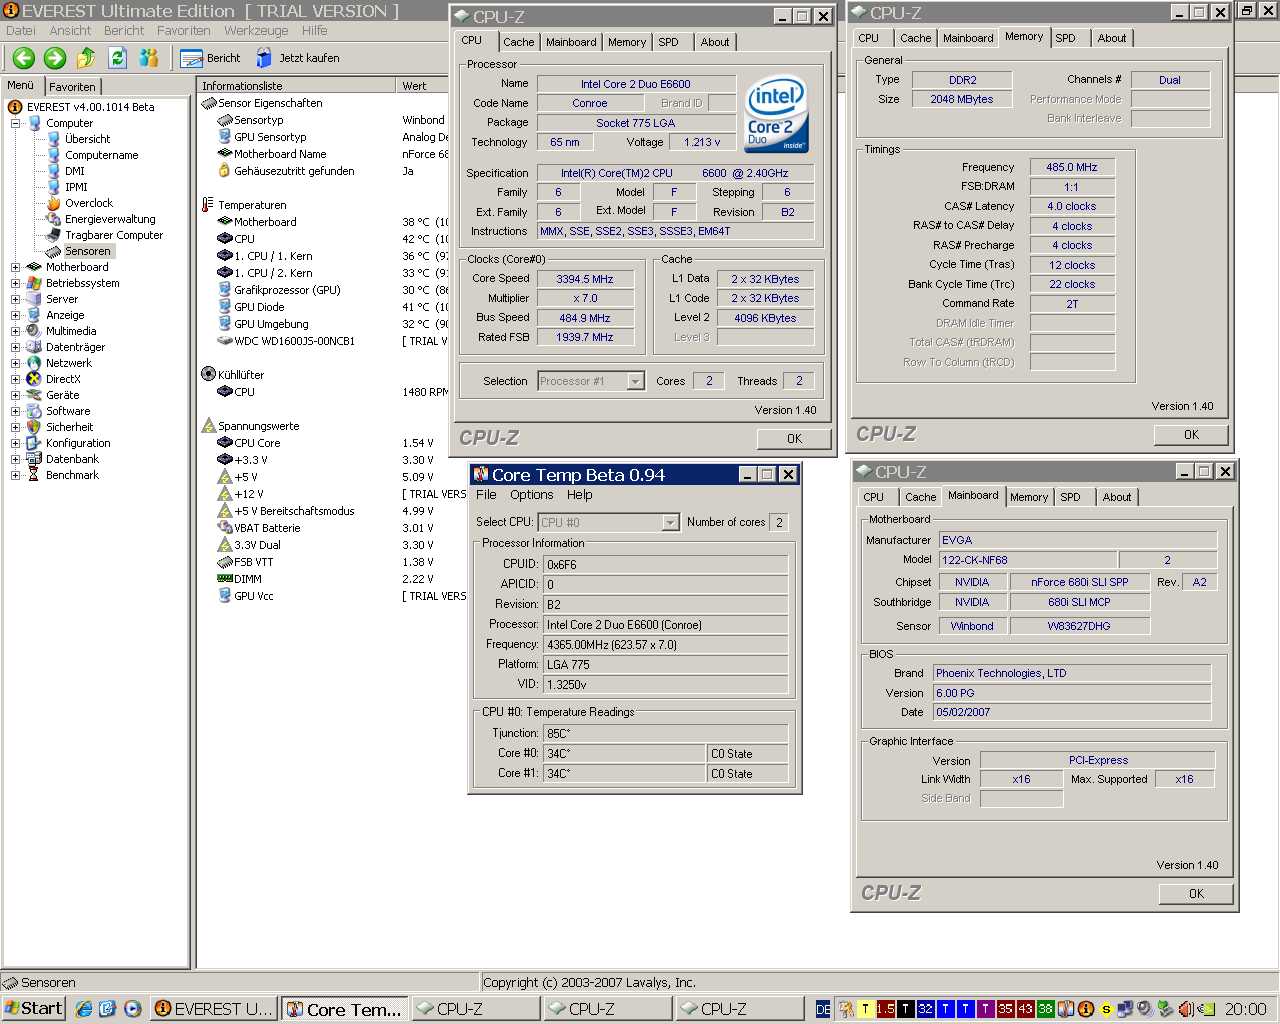Select Overclock item in the tree
The height and width of the screenshot is (1024, 1280).
click(x=88, y=203)
